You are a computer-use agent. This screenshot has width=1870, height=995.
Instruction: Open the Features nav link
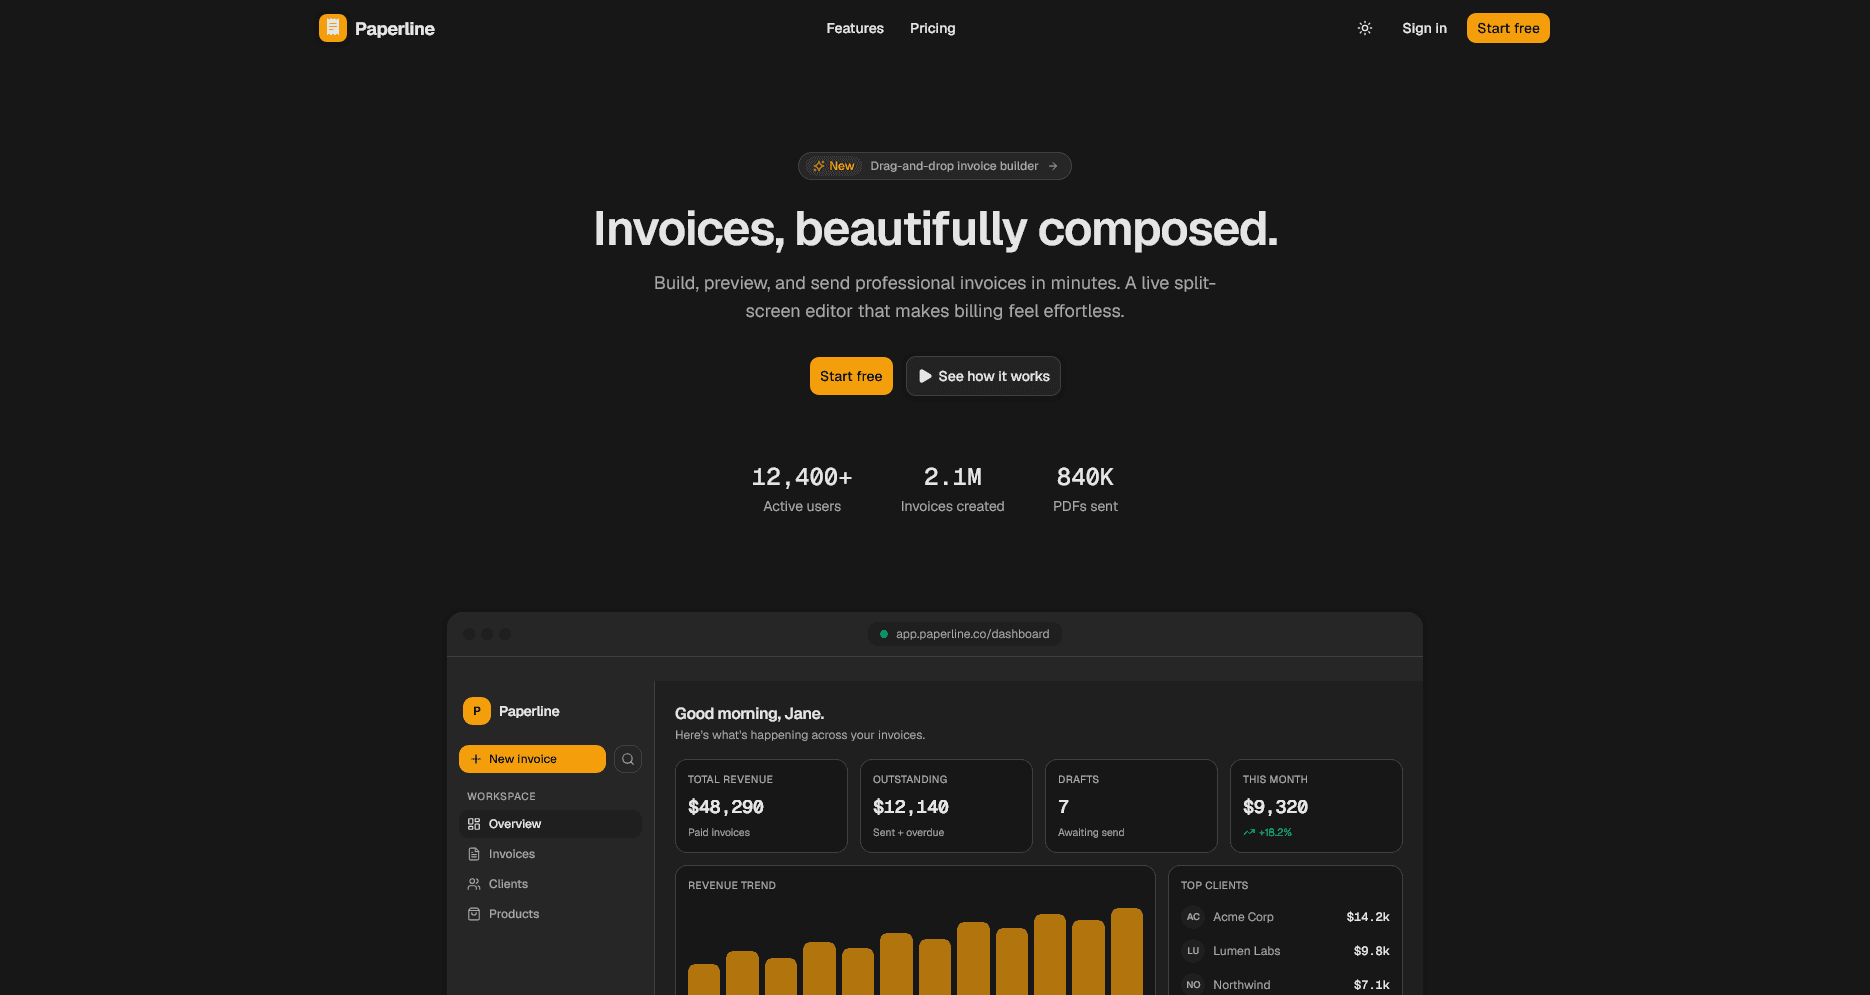click(x=855, y=28)
